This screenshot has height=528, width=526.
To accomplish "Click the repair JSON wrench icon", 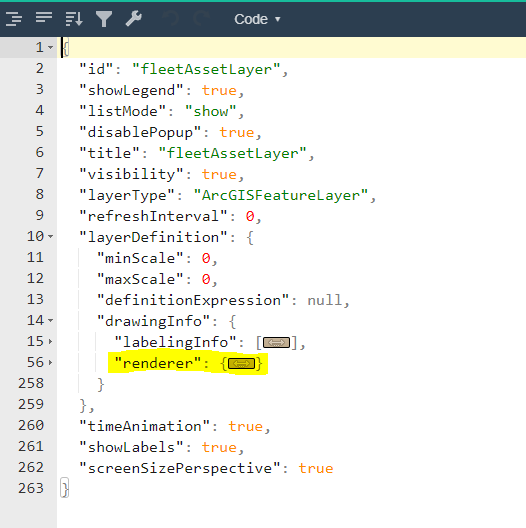I will pos(134,19).
